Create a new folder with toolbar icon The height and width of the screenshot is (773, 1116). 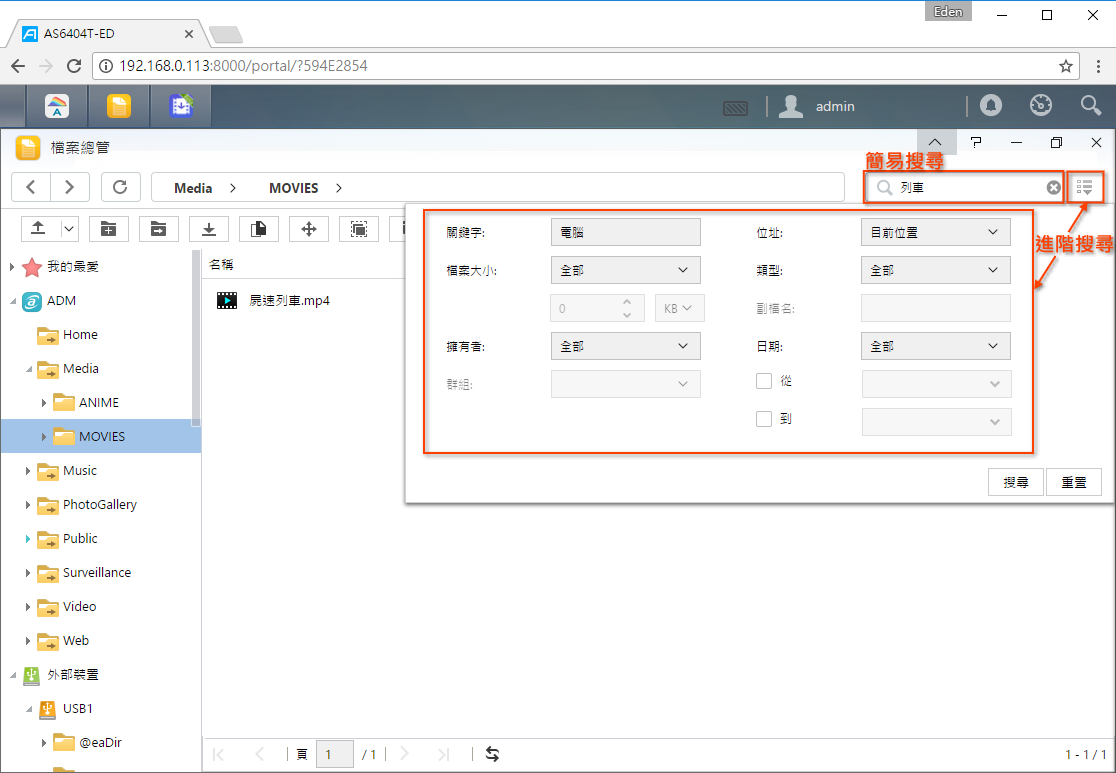(x=109, y=228)
